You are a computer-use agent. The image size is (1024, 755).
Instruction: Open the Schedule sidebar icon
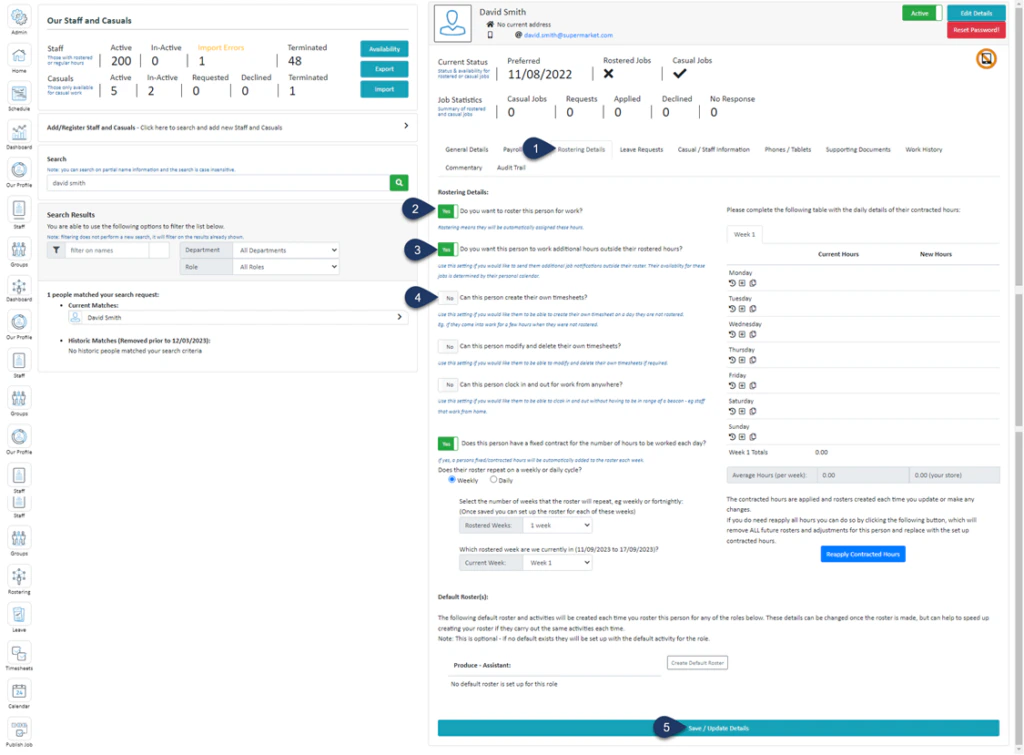19,95
